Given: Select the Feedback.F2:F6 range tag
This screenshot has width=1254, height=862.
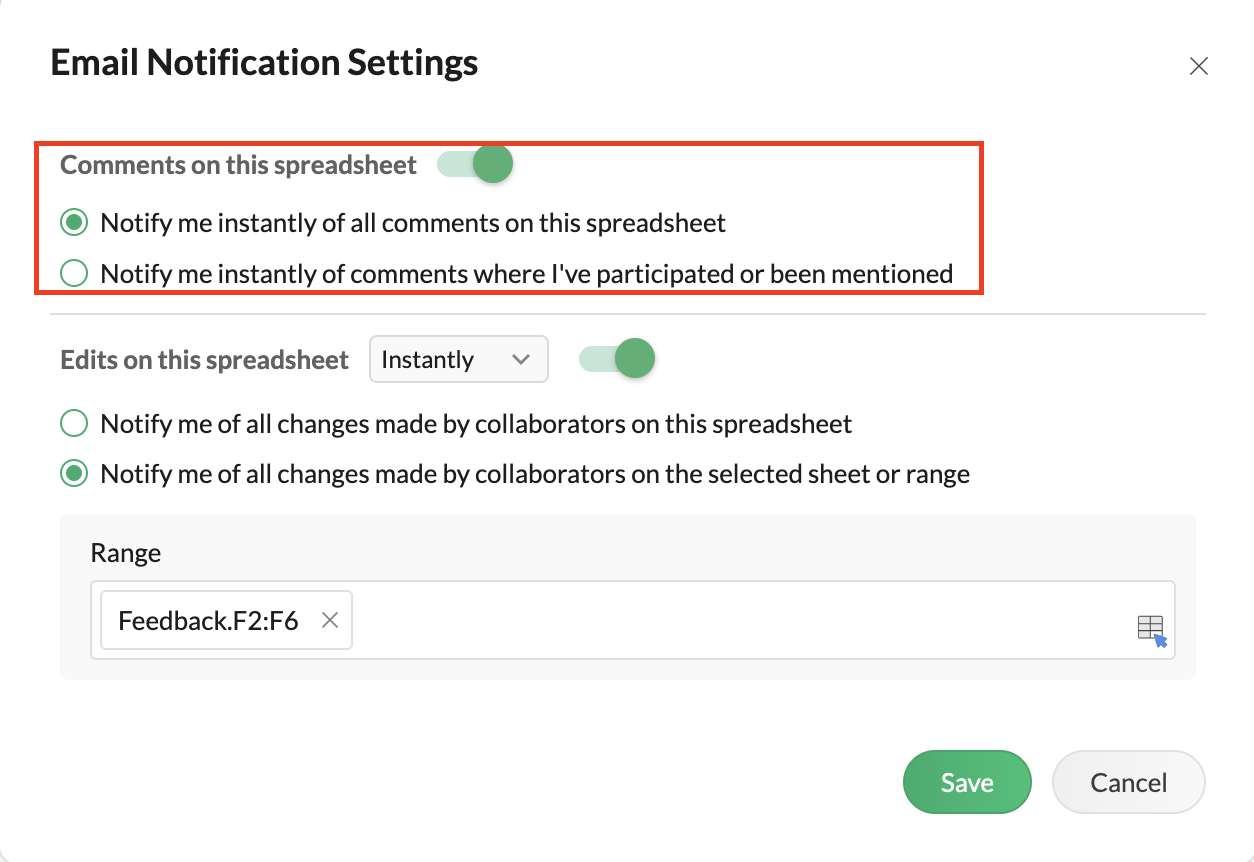Looking at the screenshot, I should pyautogui.click(x=208, y=621).
